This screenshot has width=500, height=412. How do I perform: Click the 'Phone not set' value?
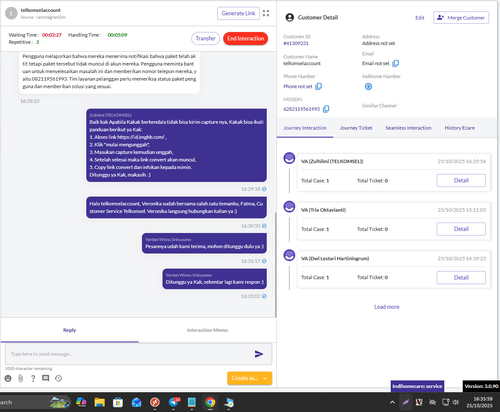pyautogui.click(x=298, y=86)
